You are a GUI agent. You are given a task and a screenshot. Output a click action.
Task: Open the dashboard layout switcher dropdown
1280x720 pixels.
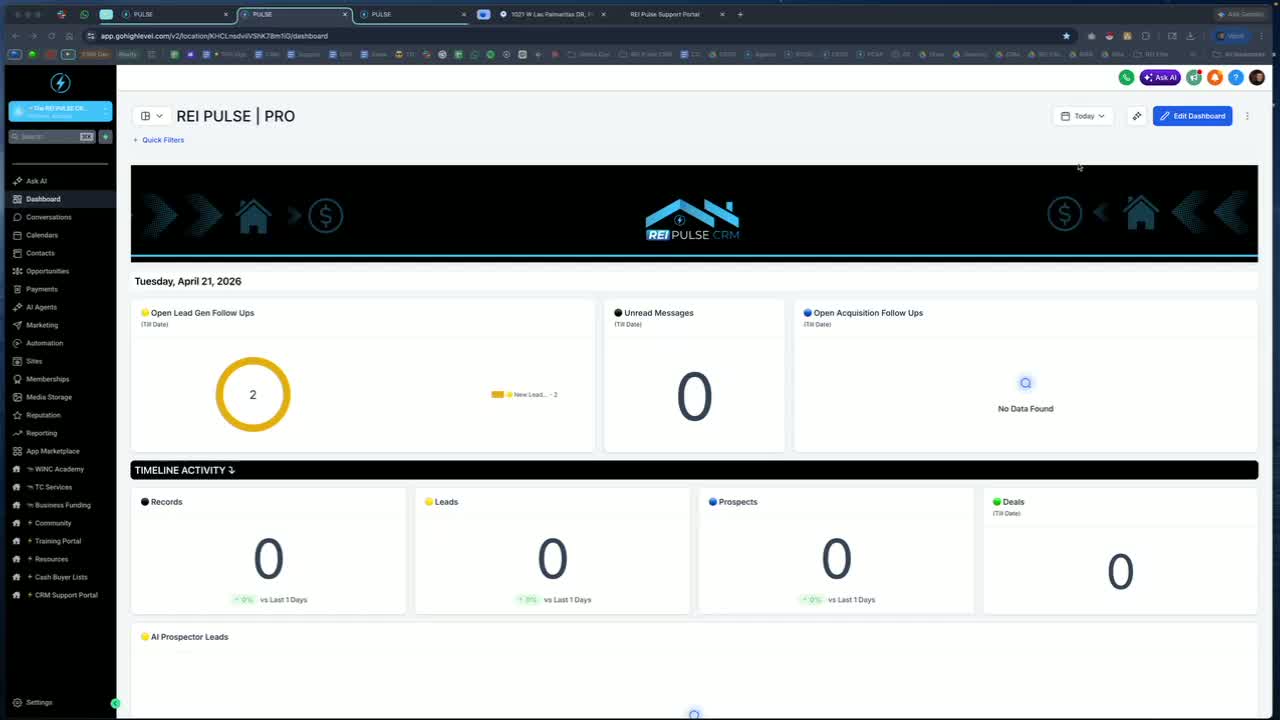pyautogui.click(x=151, y=116)
